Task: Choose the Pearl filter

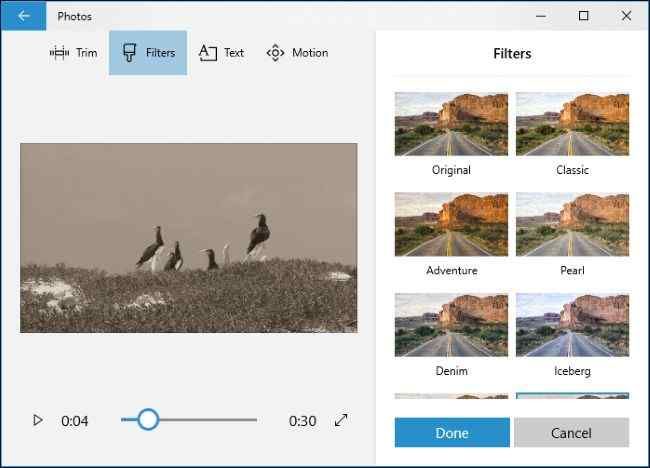Action: pyautogui.click(x=572, y=224)
